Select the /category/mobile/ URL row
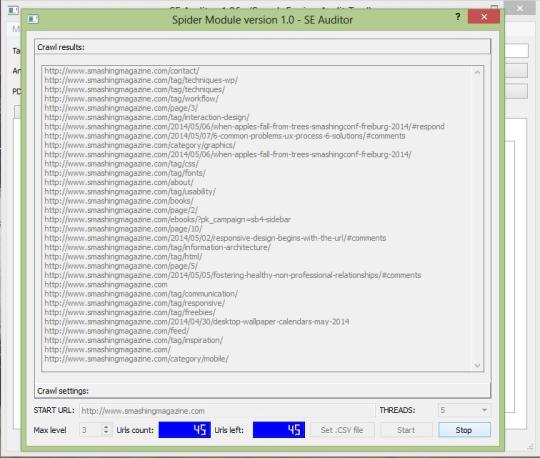 coord(137,359)
